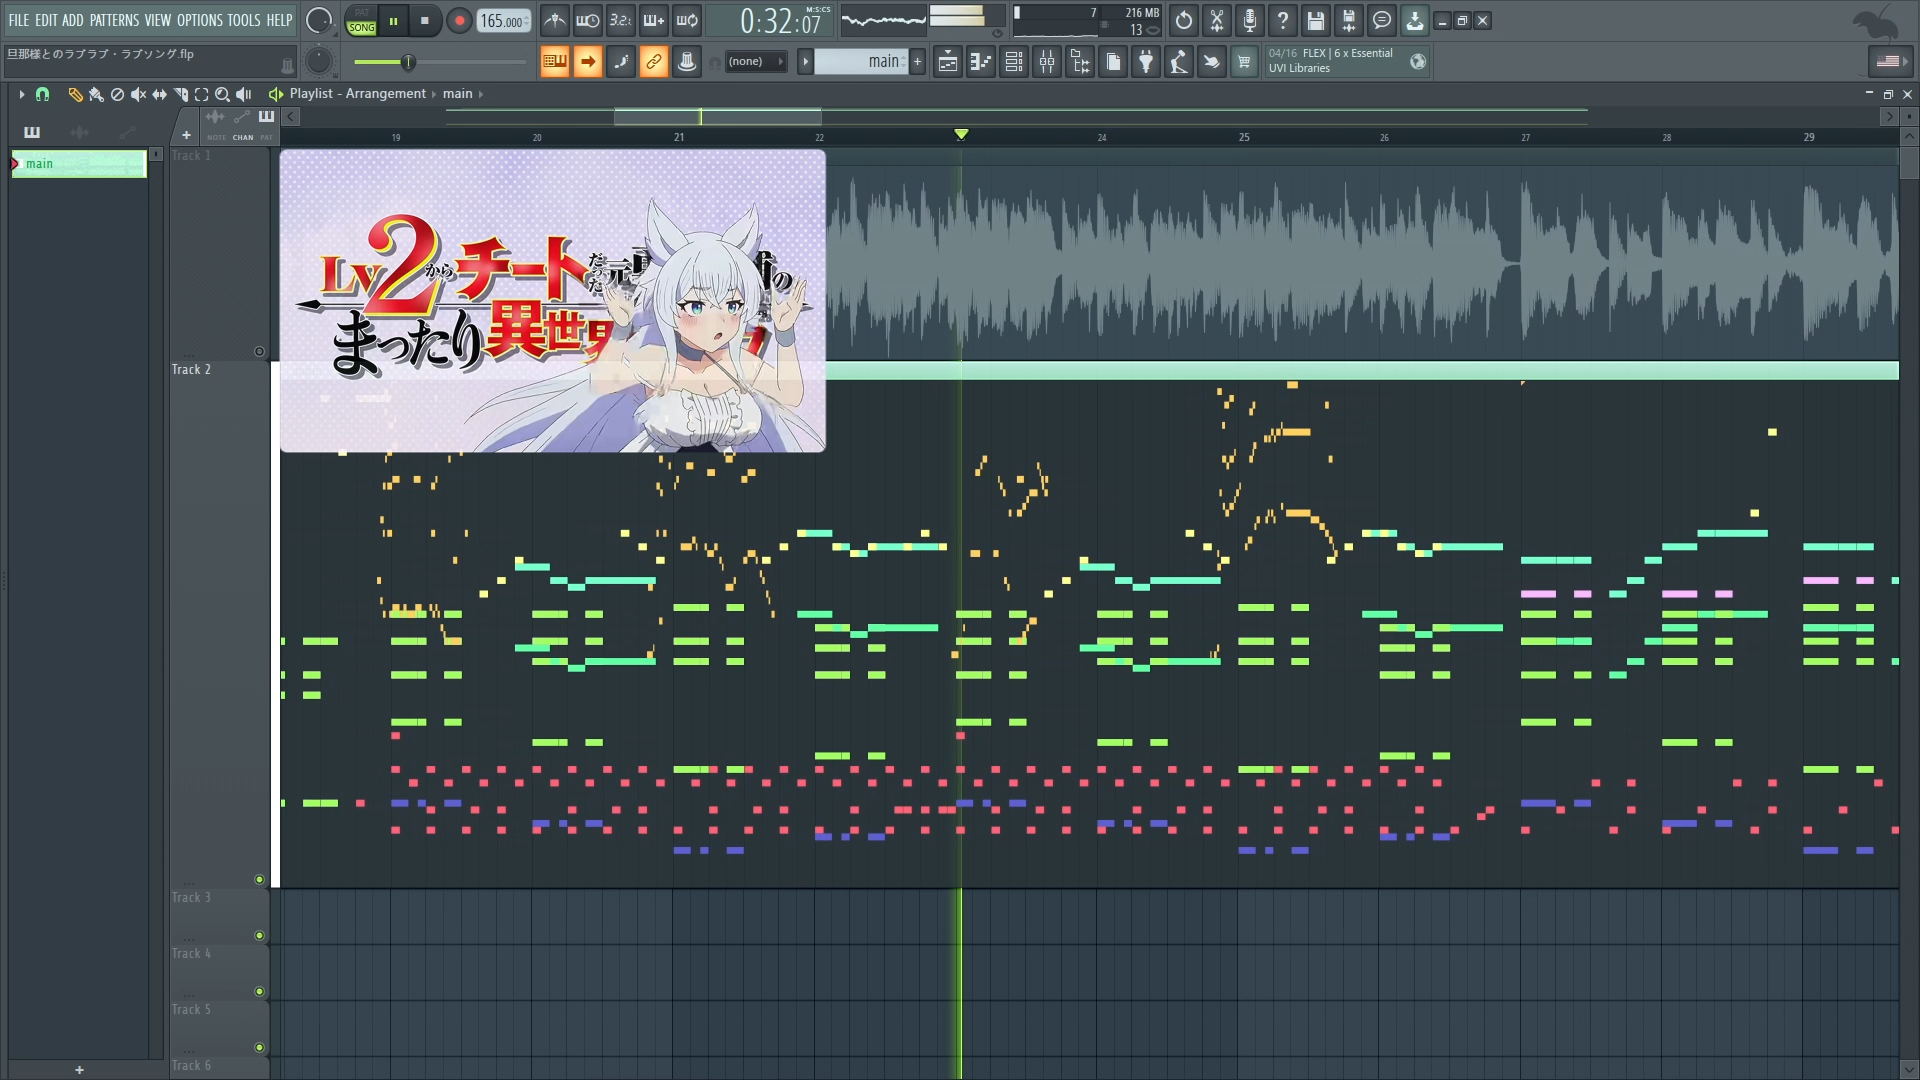Adjust the main volume knob

319,20
